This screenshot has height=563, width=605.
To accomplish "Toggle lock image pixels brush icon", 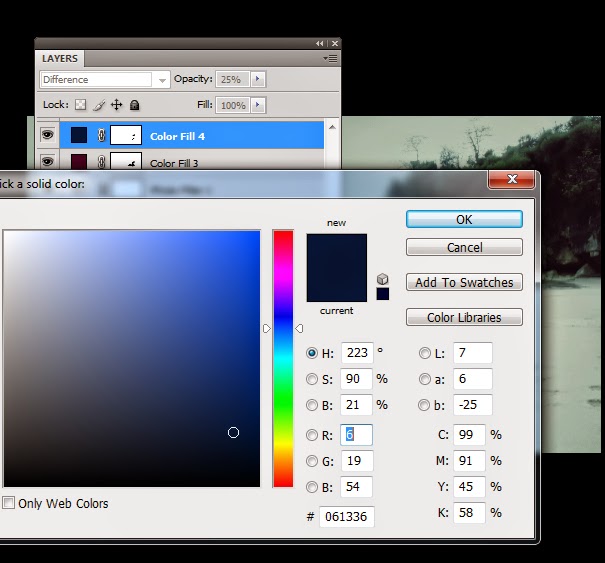I will pos(99,105).
